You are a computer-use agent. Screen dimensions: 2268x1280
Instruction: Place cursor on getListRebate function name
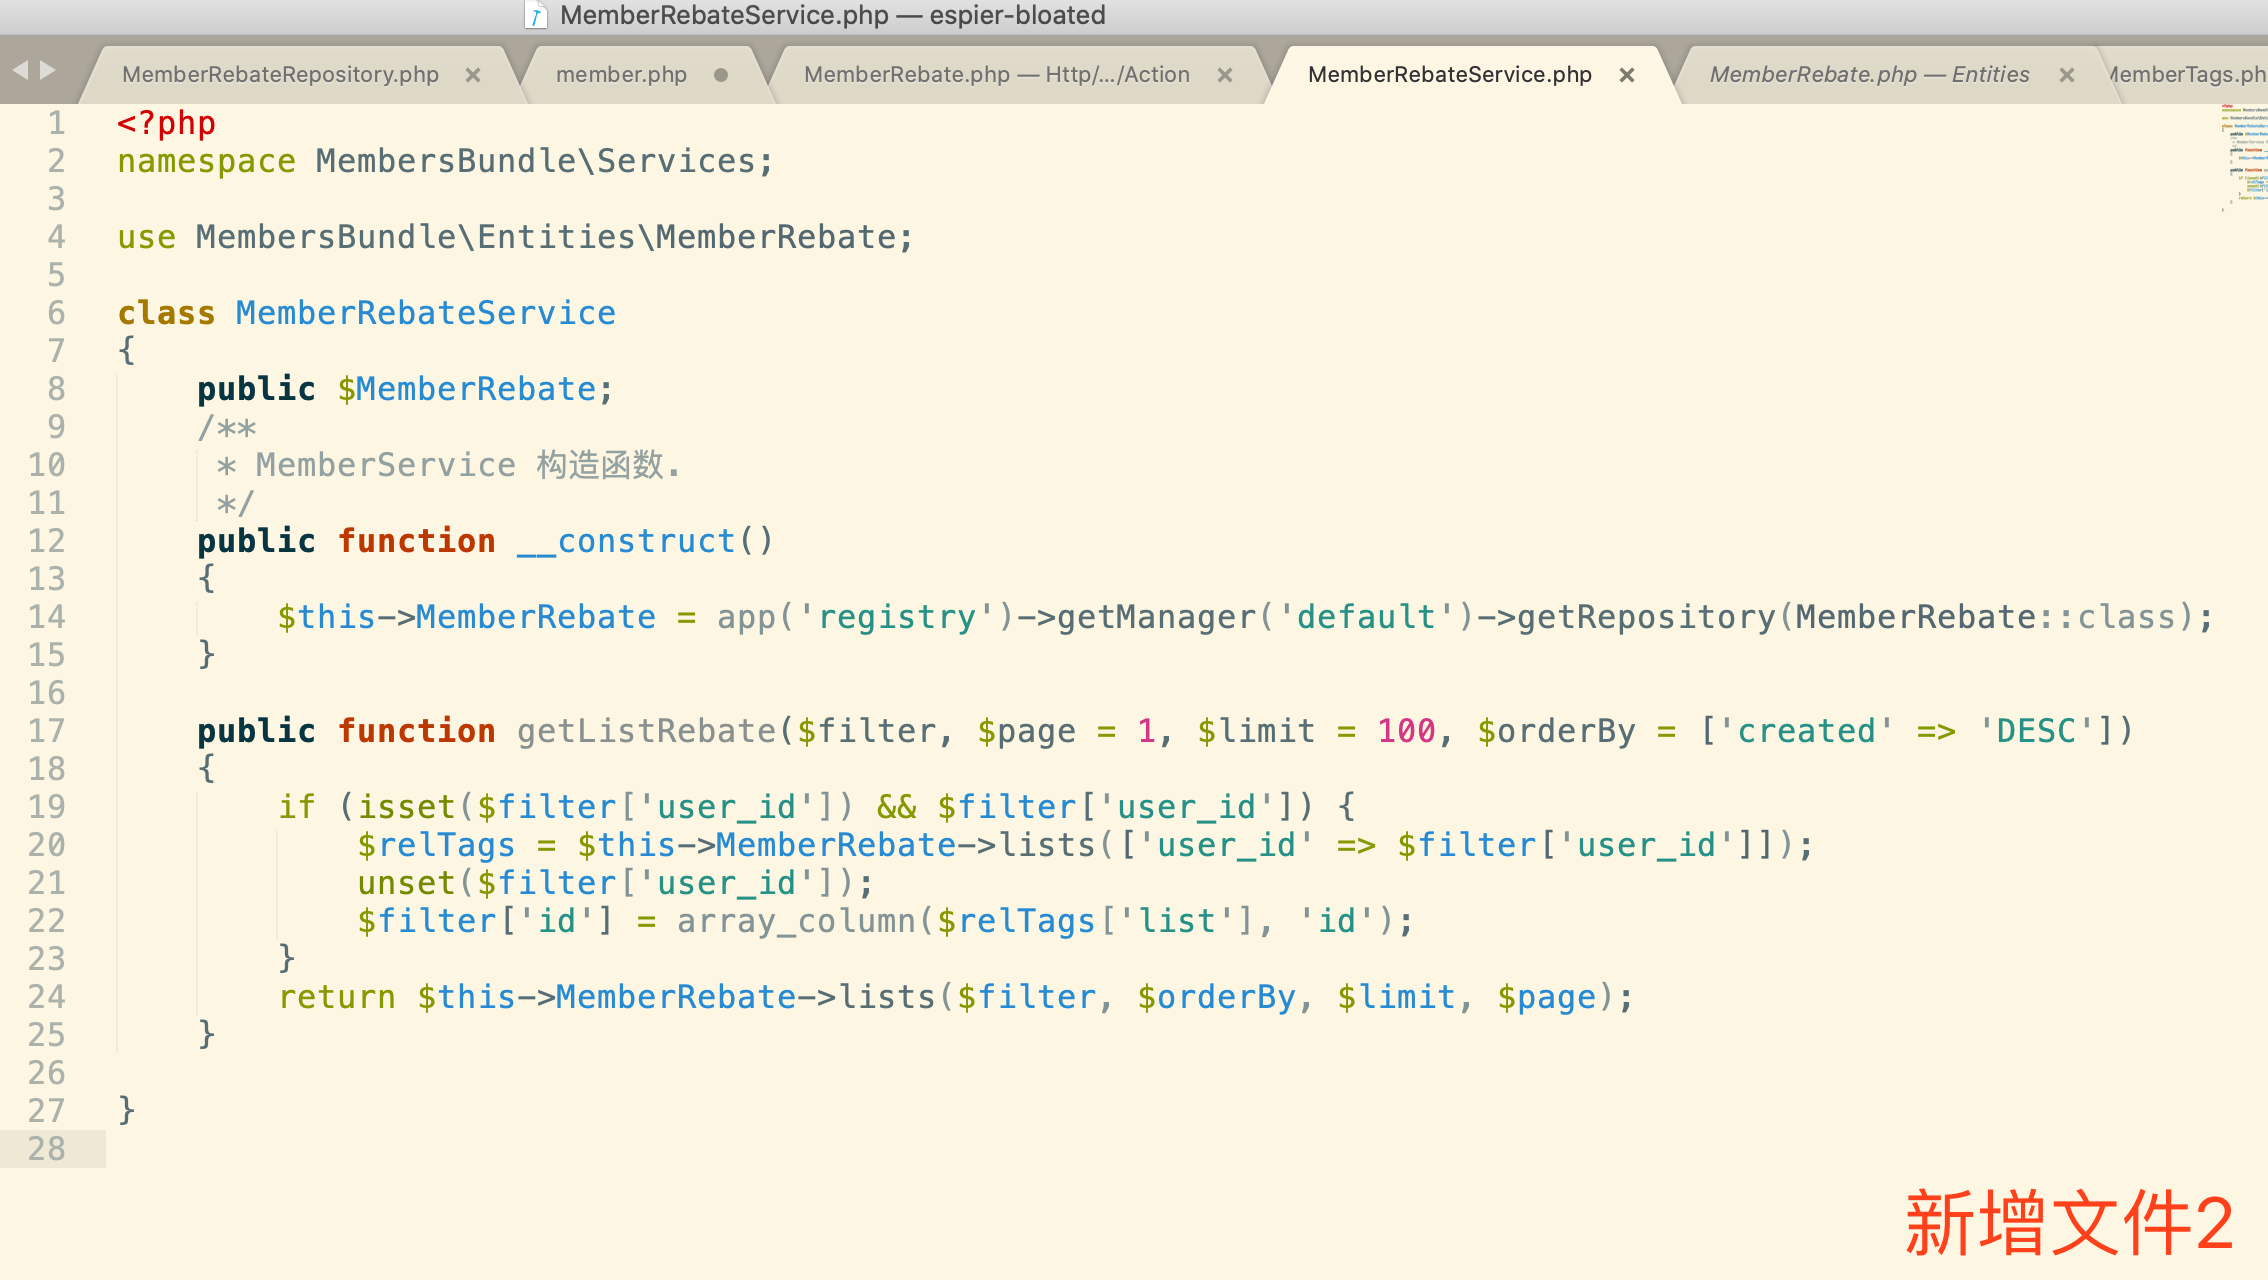646,731
